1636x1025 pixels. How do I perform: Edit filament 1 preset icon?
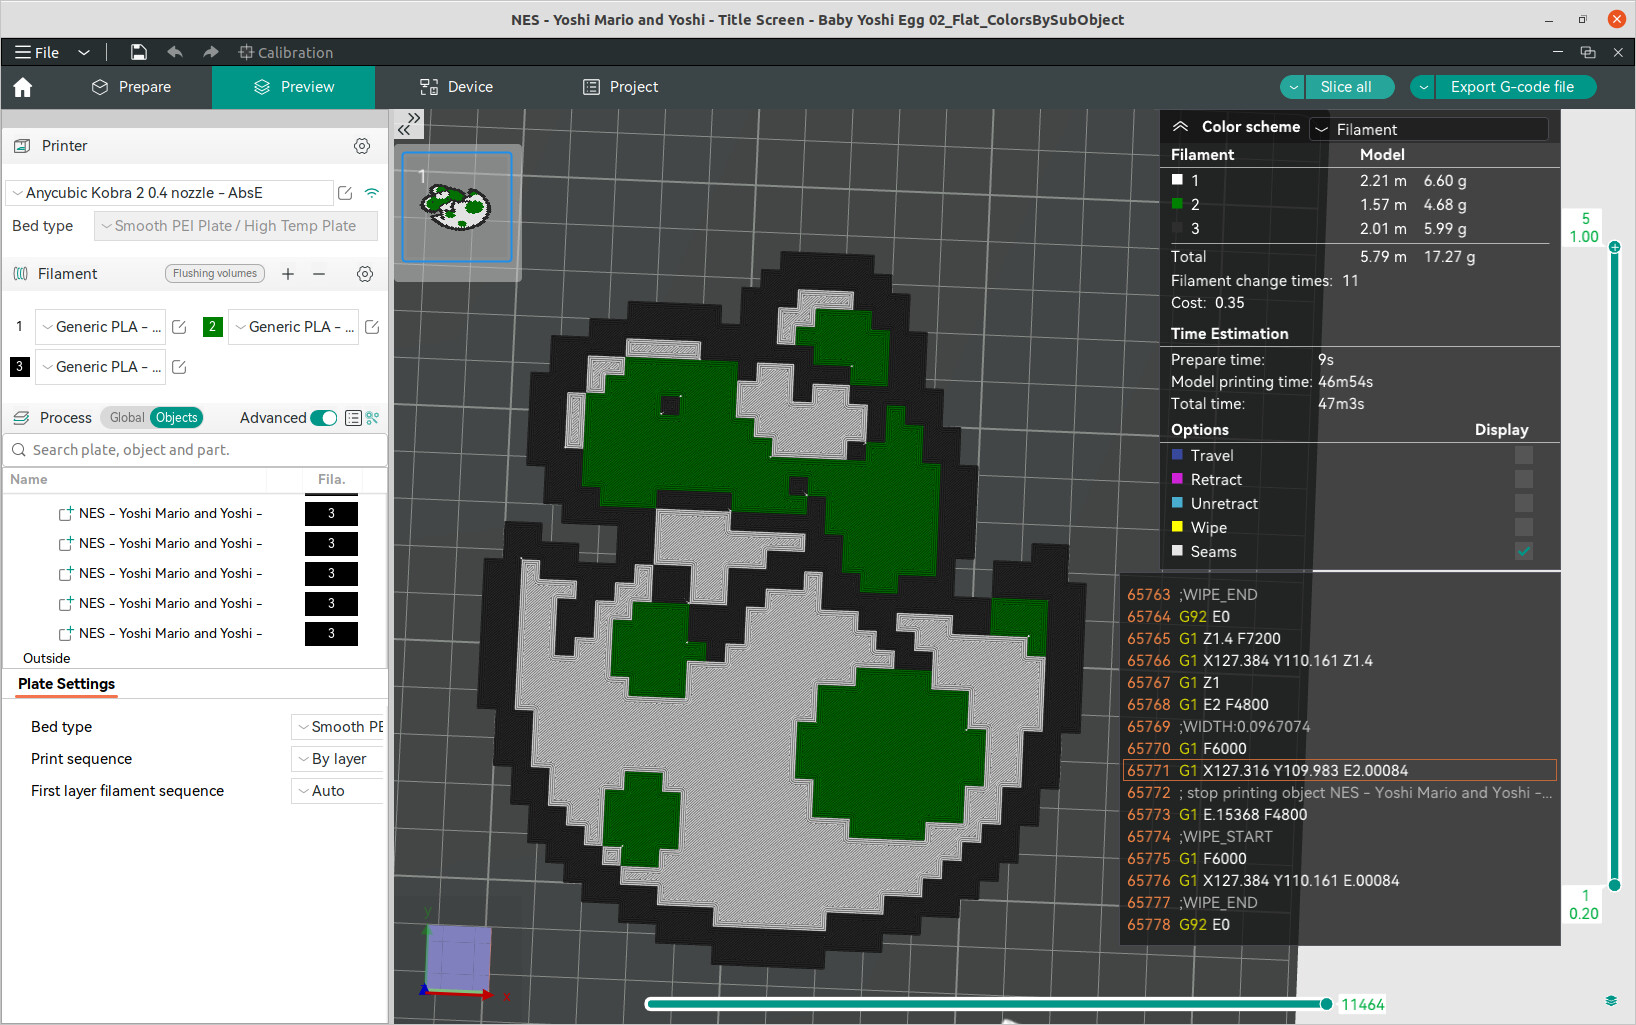point(179,327)
